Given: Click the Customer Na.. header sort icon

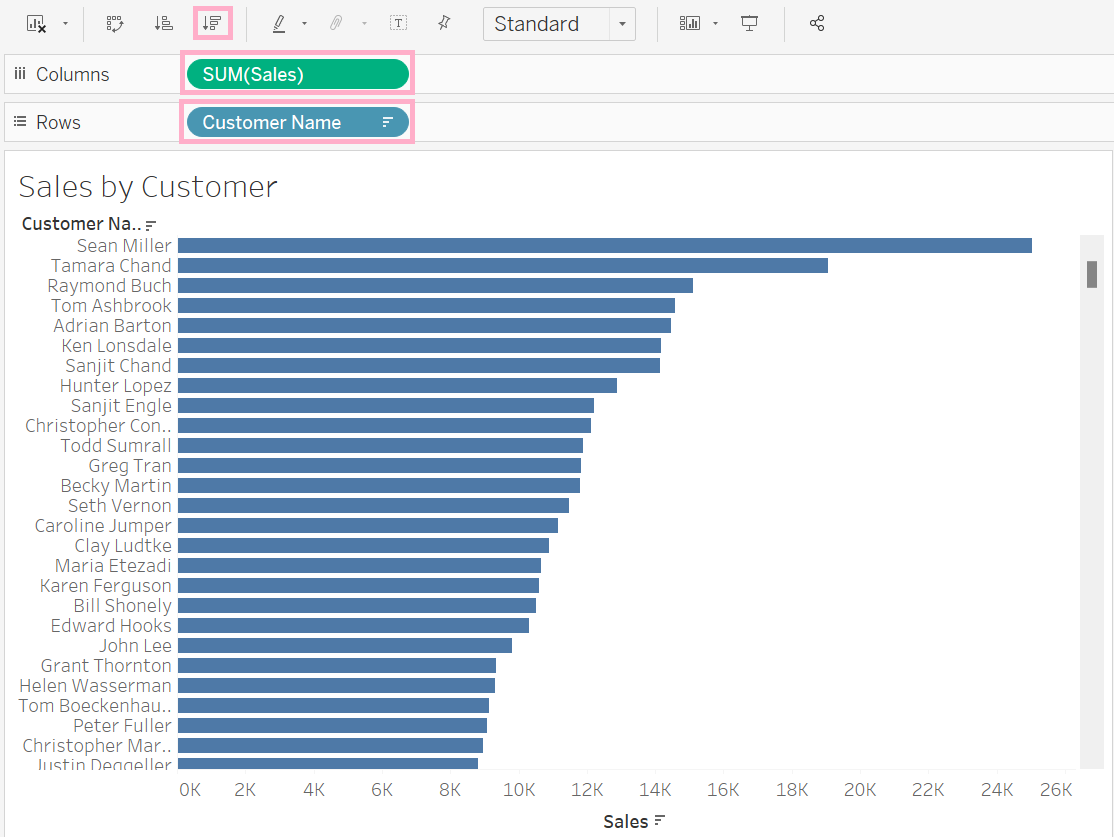Looking at the screenshot, I should coord(151,225).
